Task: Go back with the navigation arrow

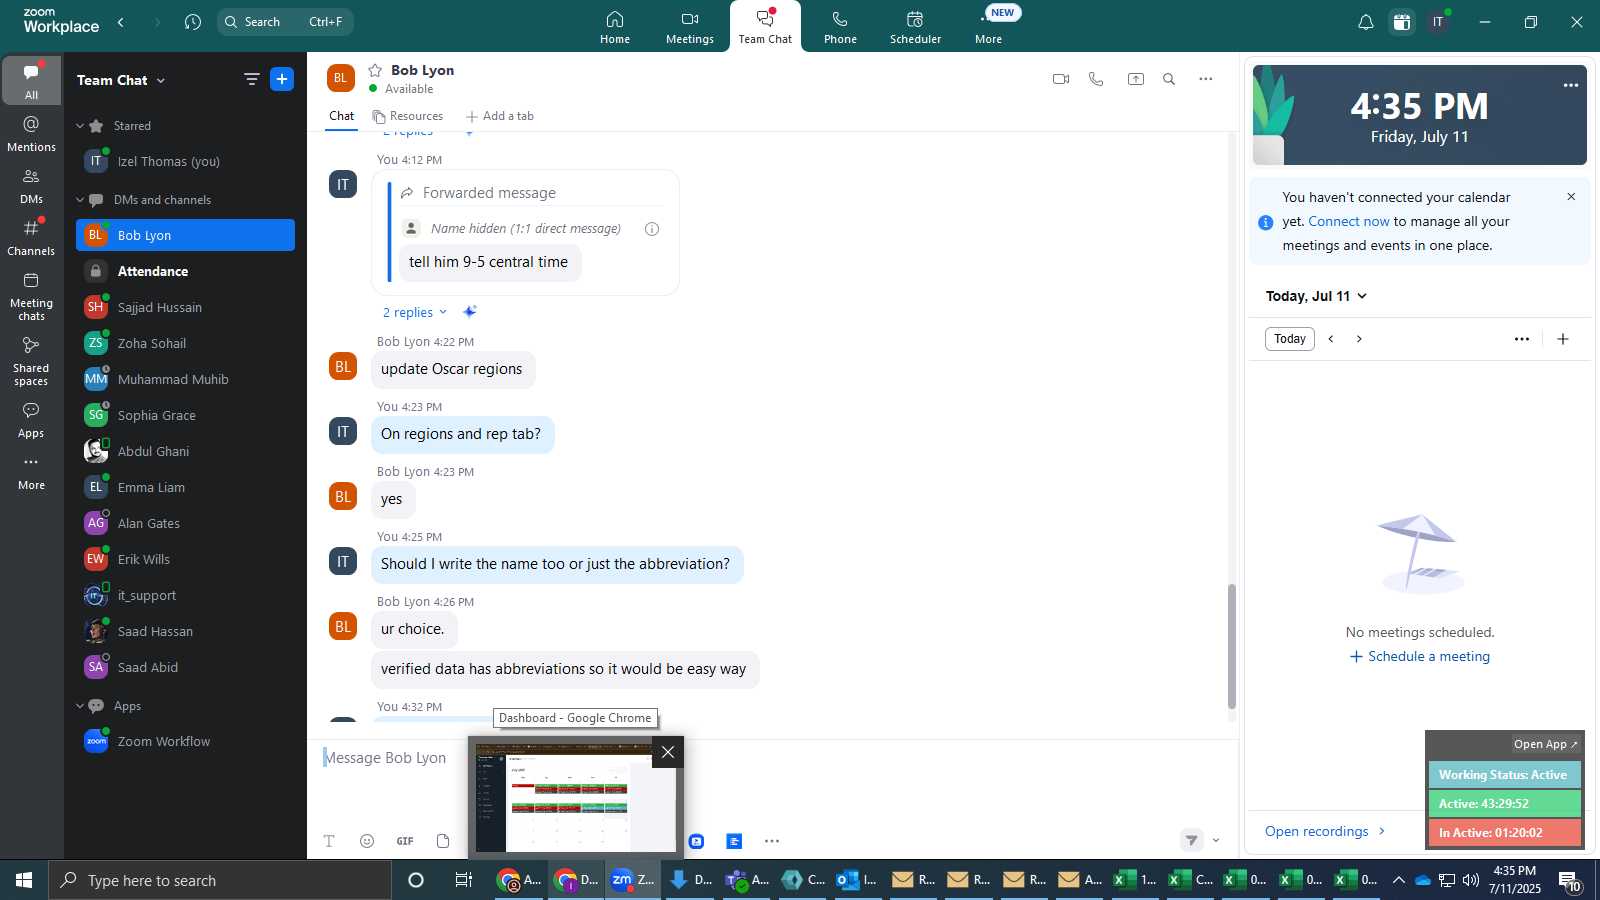Action: click(x=121, y=22)
